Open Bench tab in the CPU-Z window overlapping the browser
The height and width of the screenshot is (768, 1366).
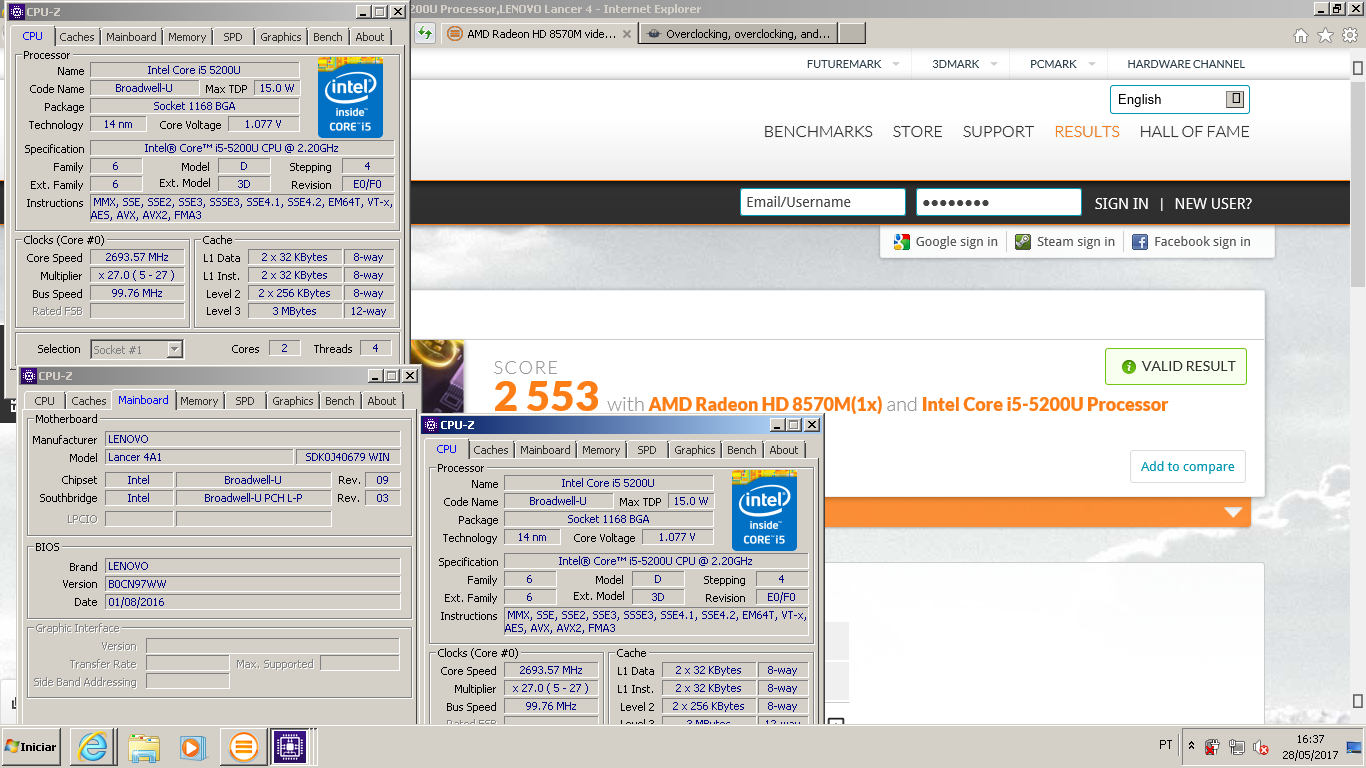click(x=742, y=450)
